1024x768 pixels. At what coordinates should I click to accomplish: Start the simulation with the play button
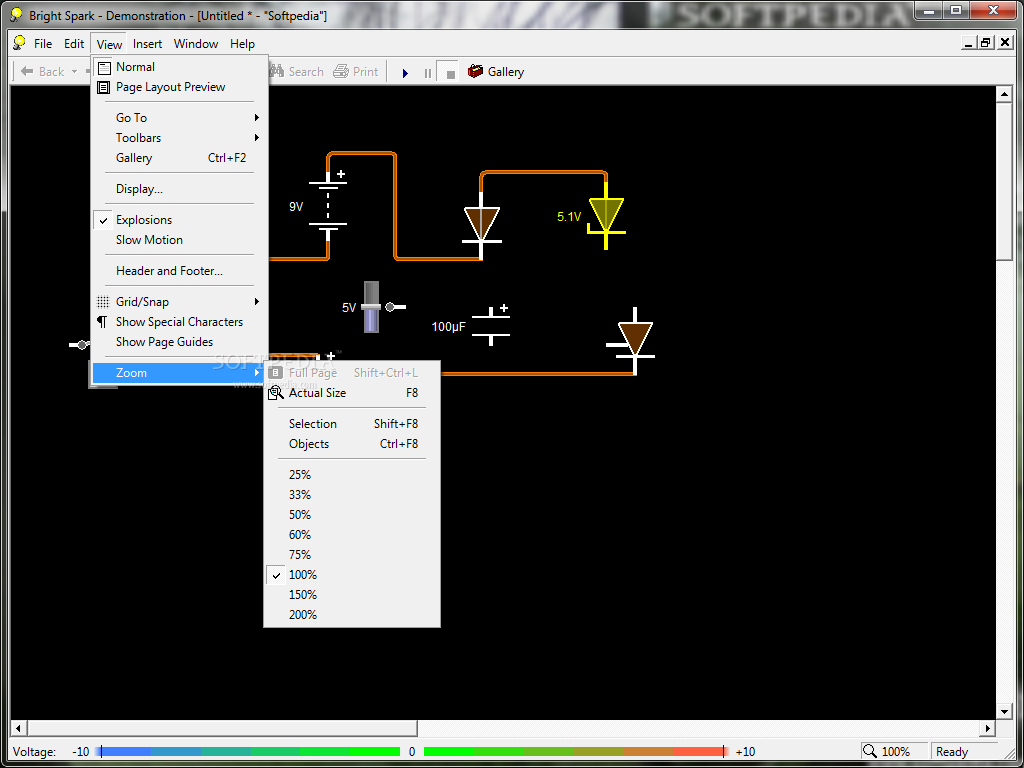(406, 73)
